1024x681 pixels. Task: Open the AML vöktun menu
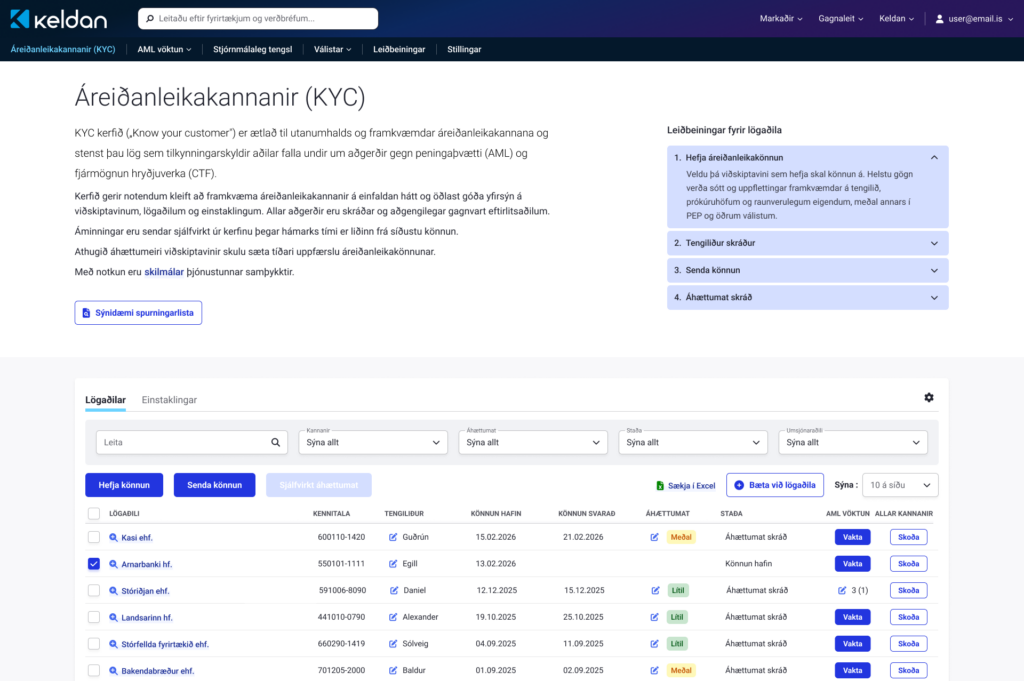[x=164, y=48]
